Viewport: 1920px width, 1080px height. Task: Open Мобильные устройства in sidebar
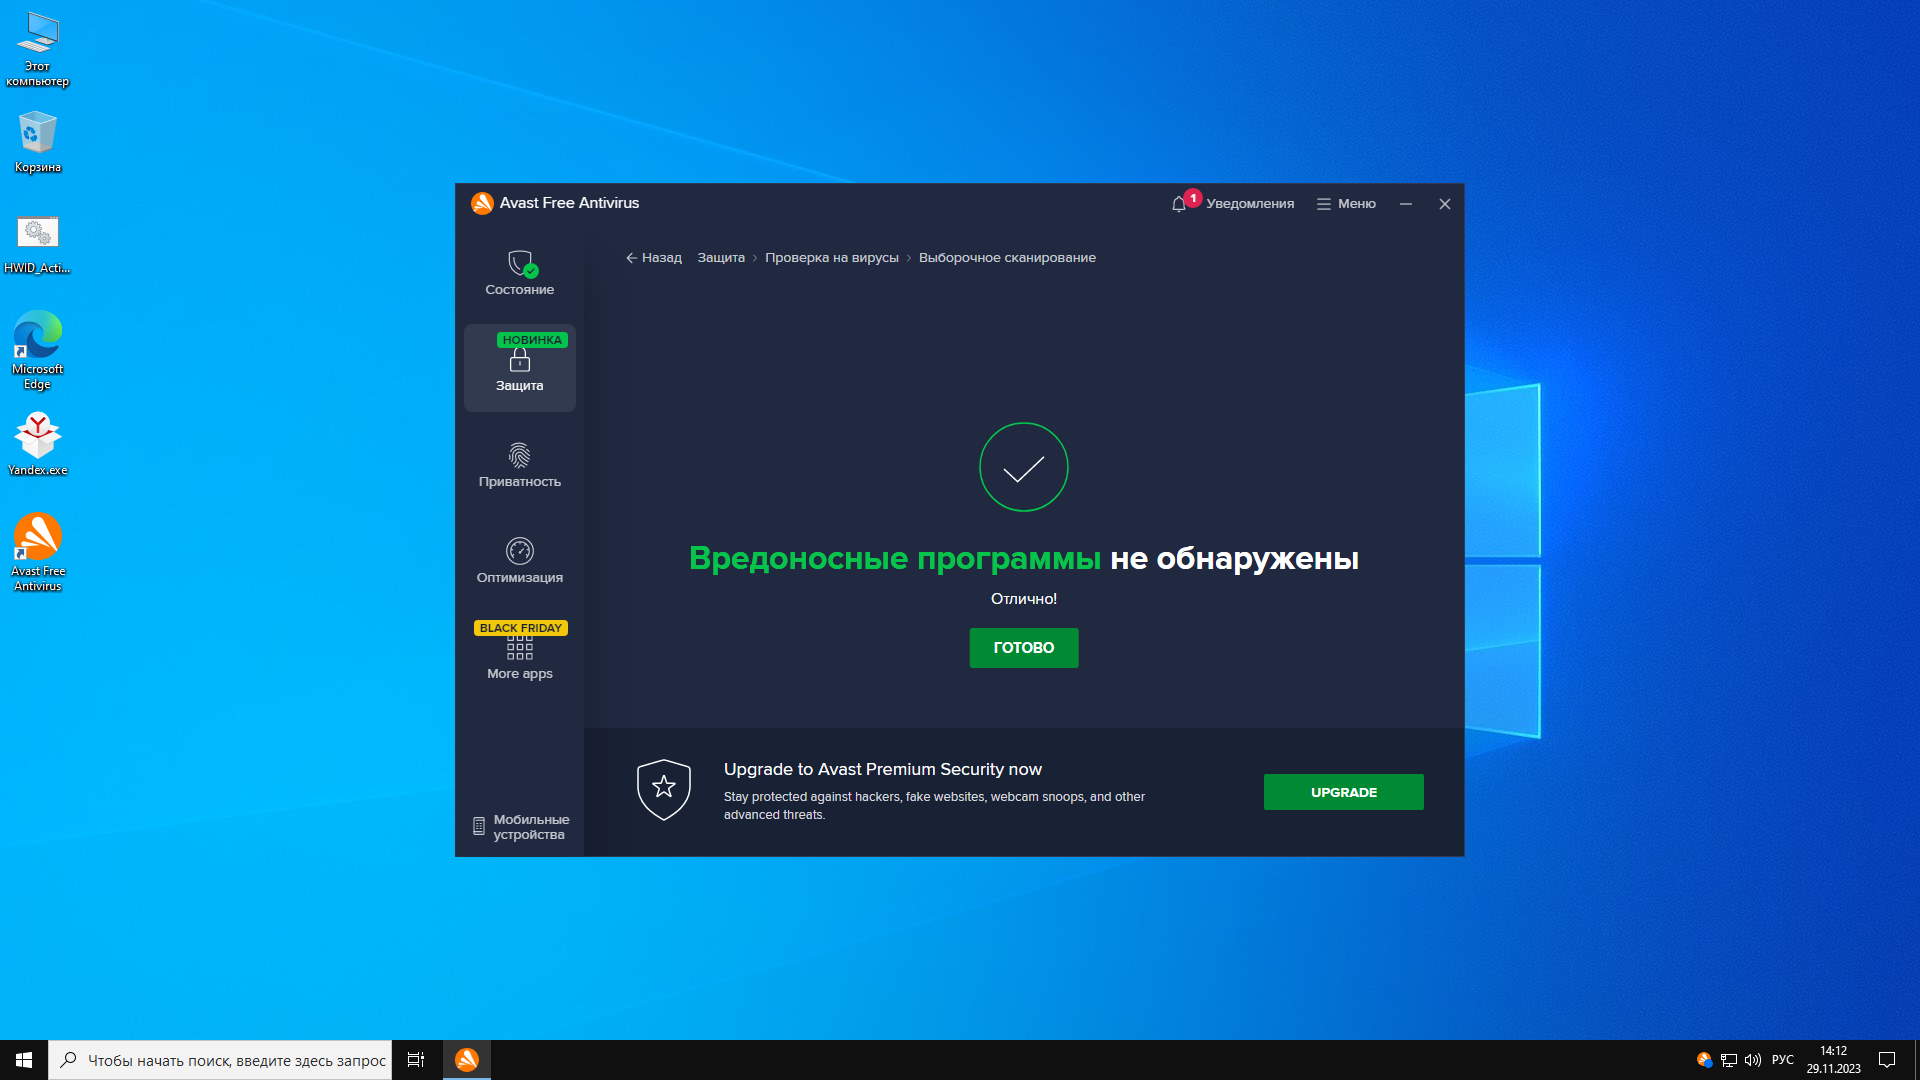click(x=520, y=827)
